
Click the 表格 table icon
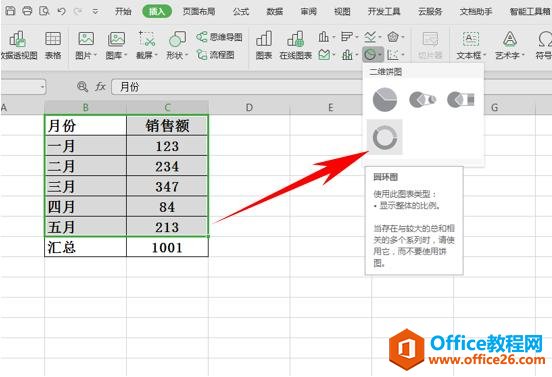coord(53,45)
